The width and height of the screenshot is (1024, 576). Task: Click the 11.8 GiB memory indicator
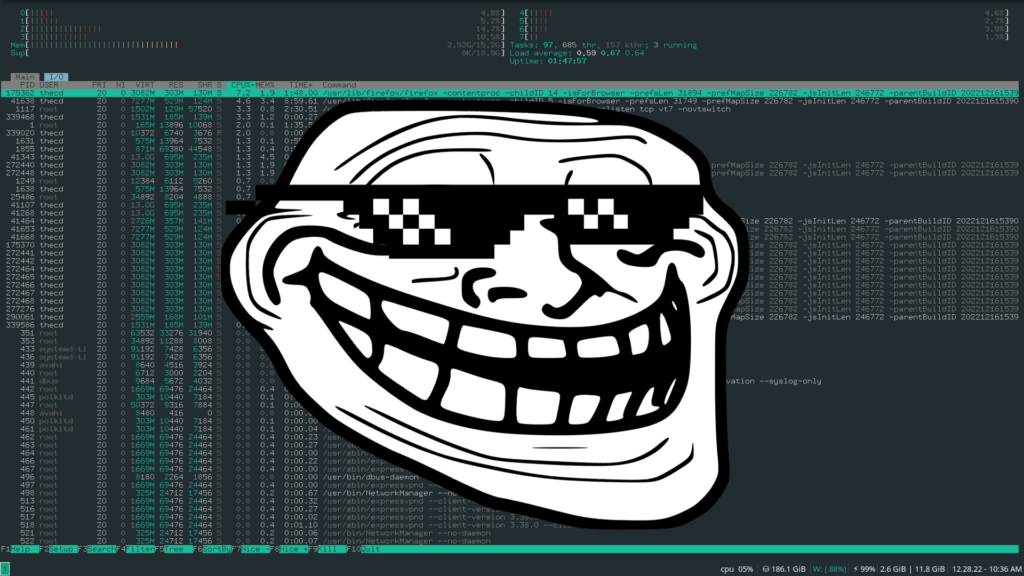coord(930,569)
